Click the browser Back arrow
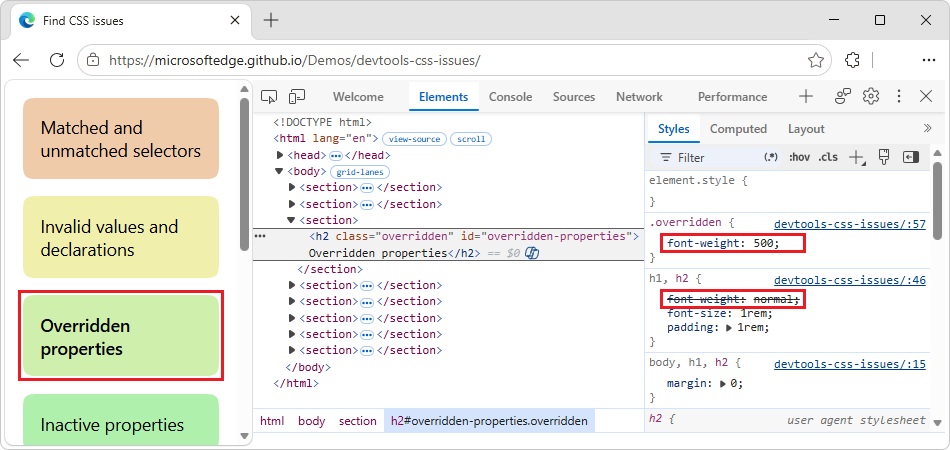 (21, 60)
